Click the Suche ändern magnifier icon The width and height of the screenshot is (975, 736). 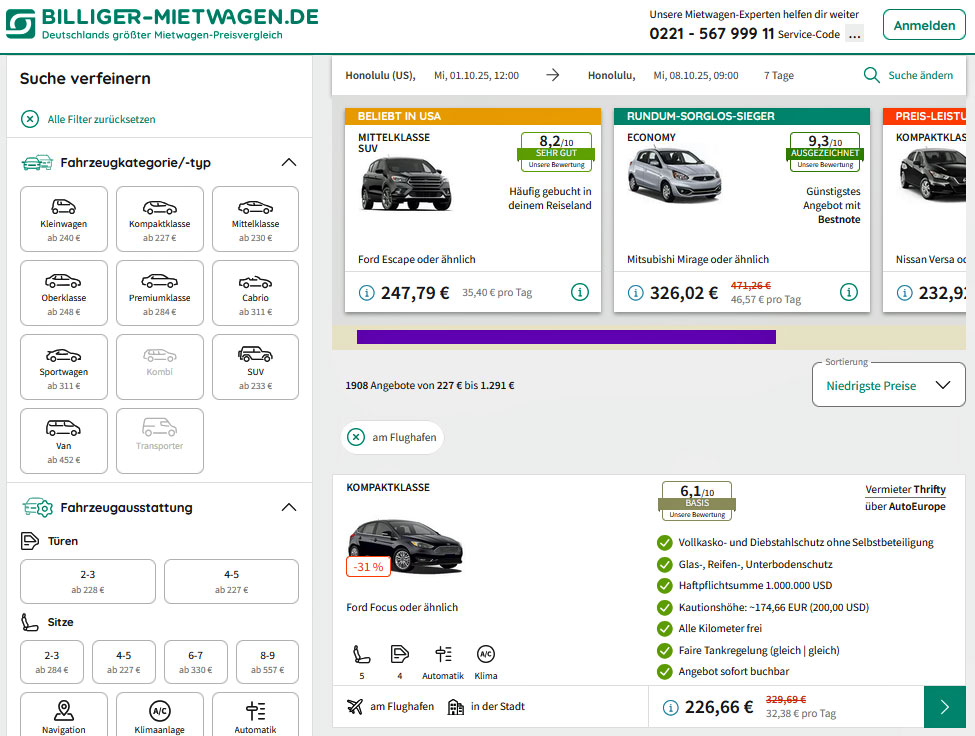(x=872, y=75)
